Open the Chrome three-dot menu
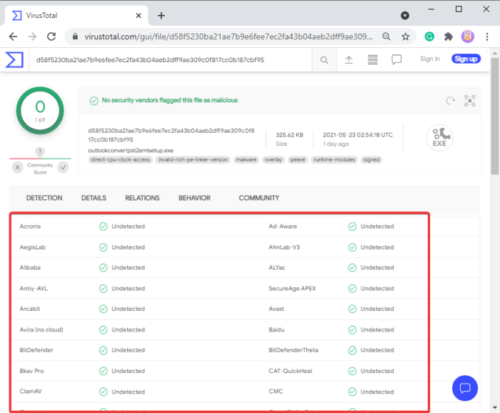Viewport: 500px width, 413px height. click(x=487, y=36)
